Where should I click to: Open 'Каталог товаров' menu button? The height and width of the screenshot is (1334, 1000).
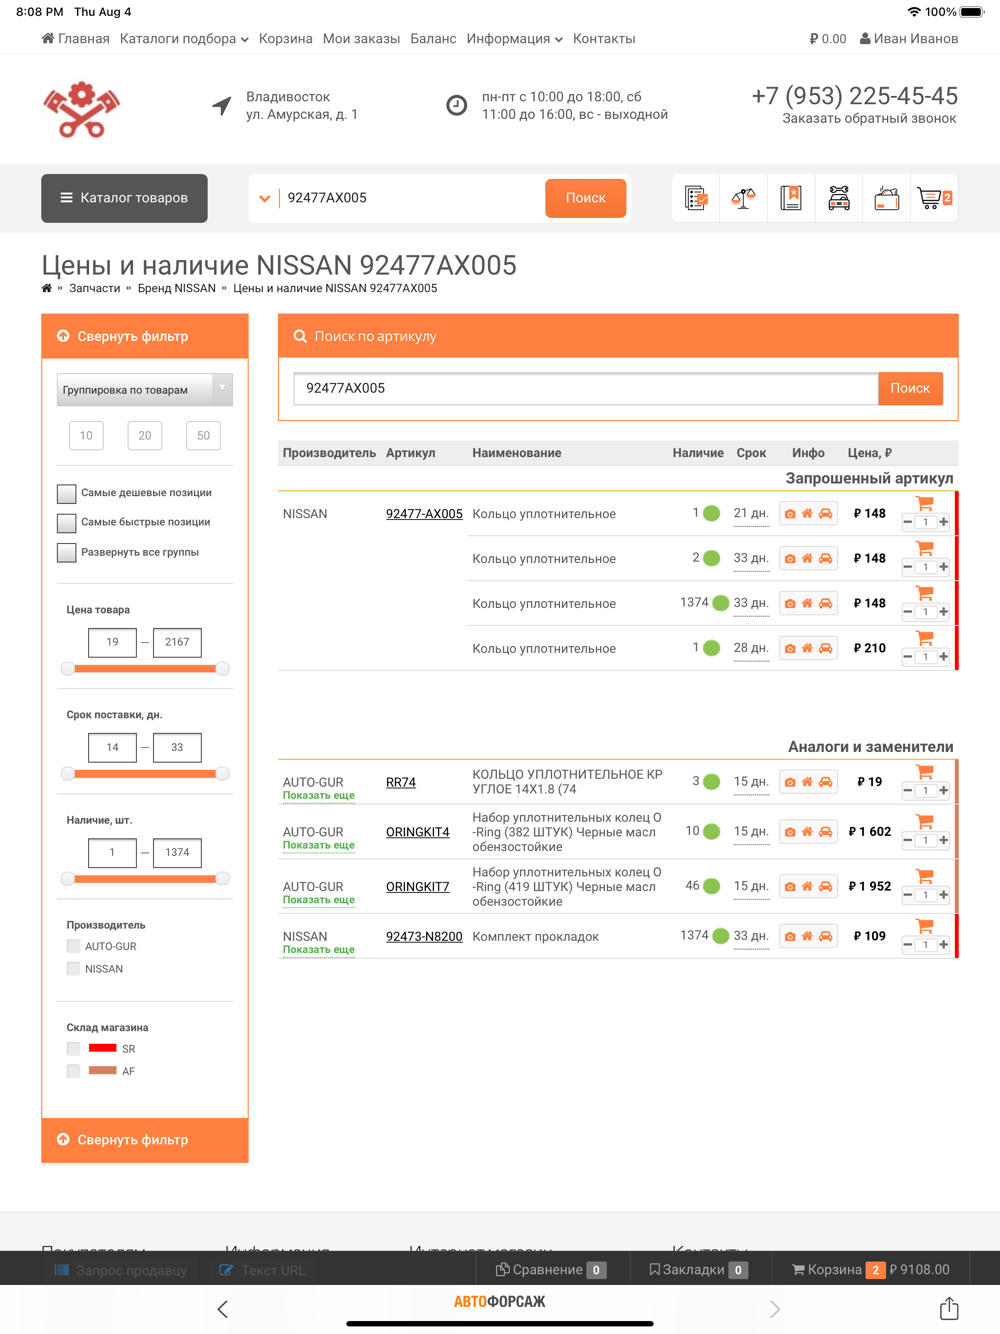click(124, 198)
